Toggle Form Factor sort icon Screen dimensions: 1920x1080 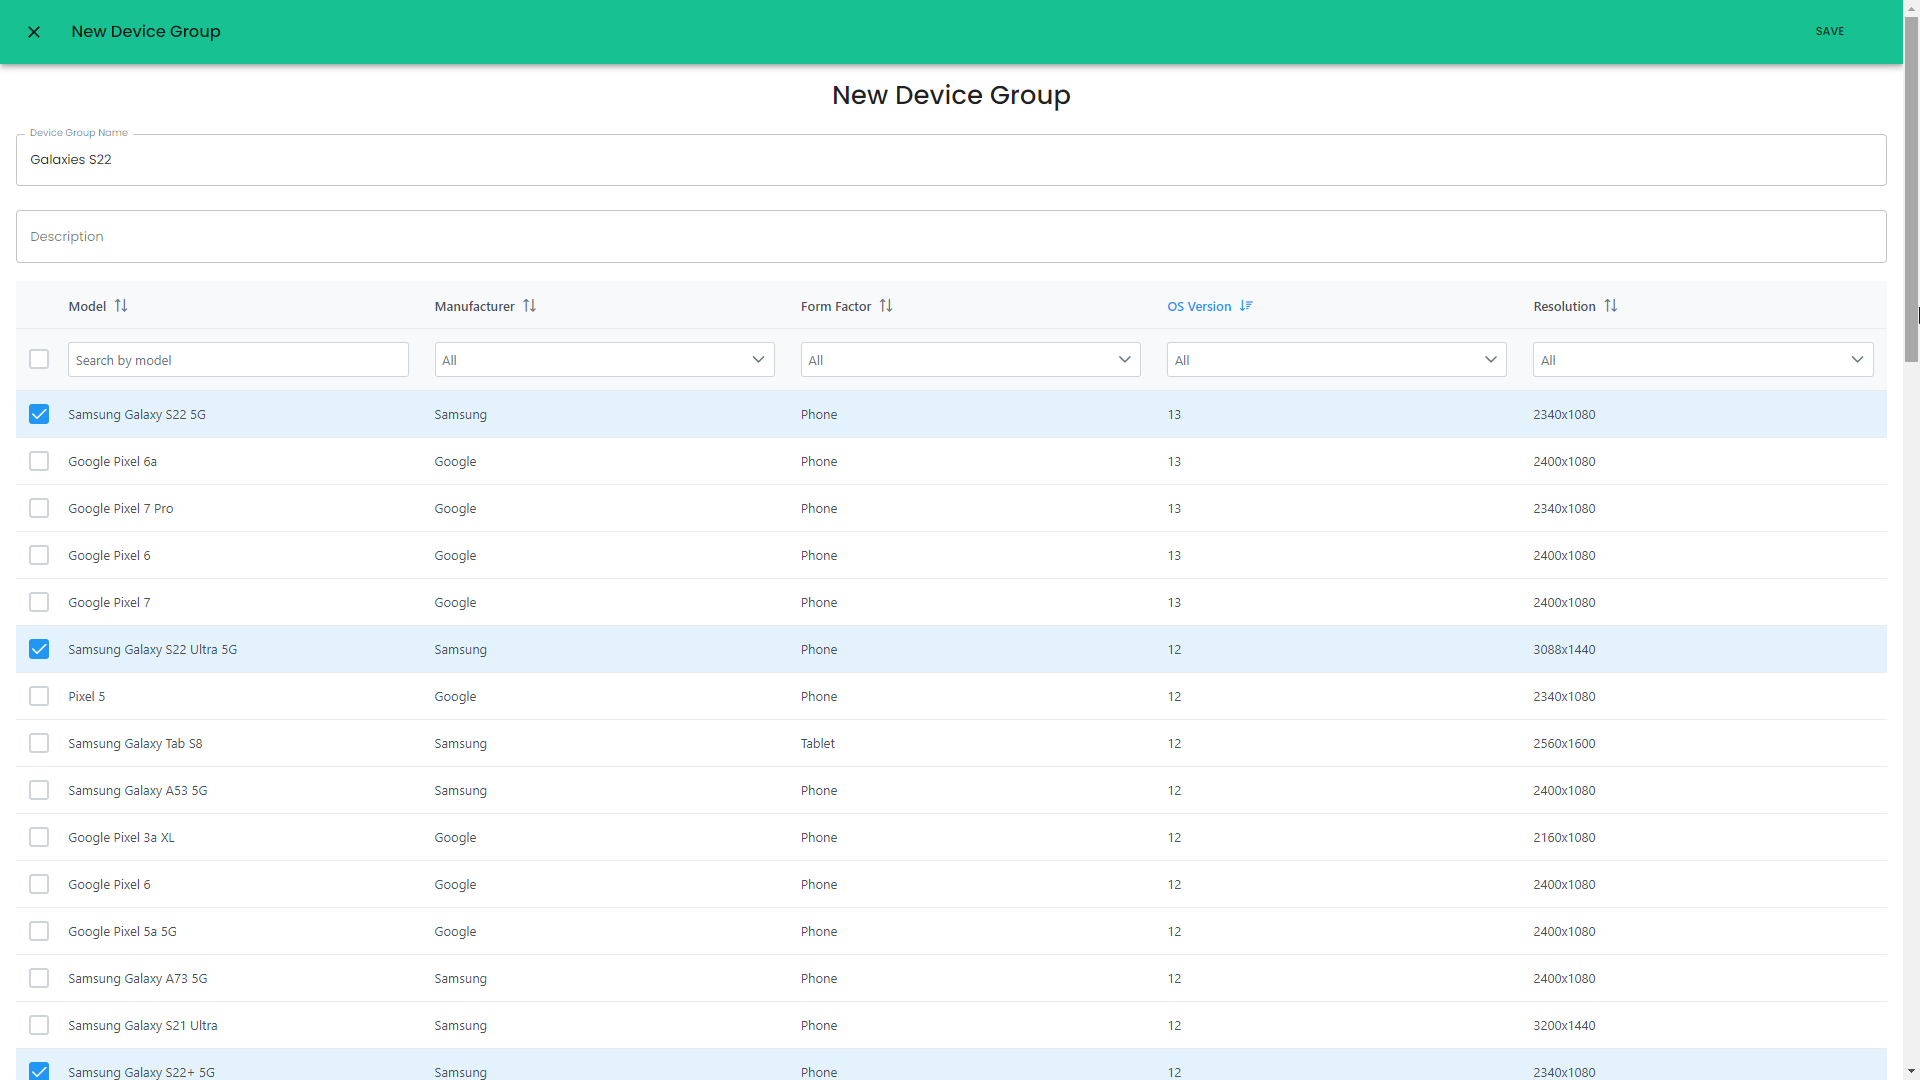point(886,306)
